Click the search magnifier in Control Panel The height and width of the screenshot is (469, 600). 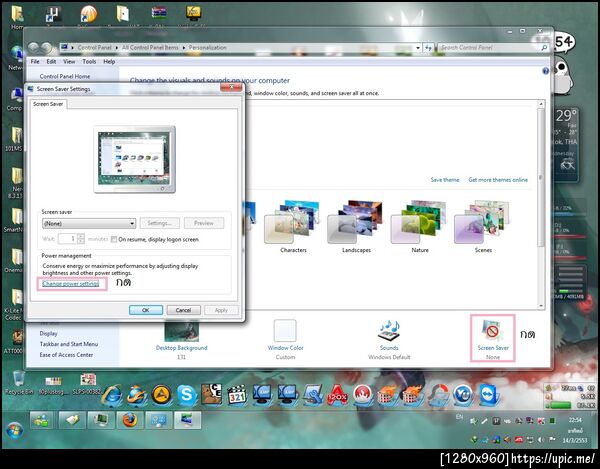544,48
